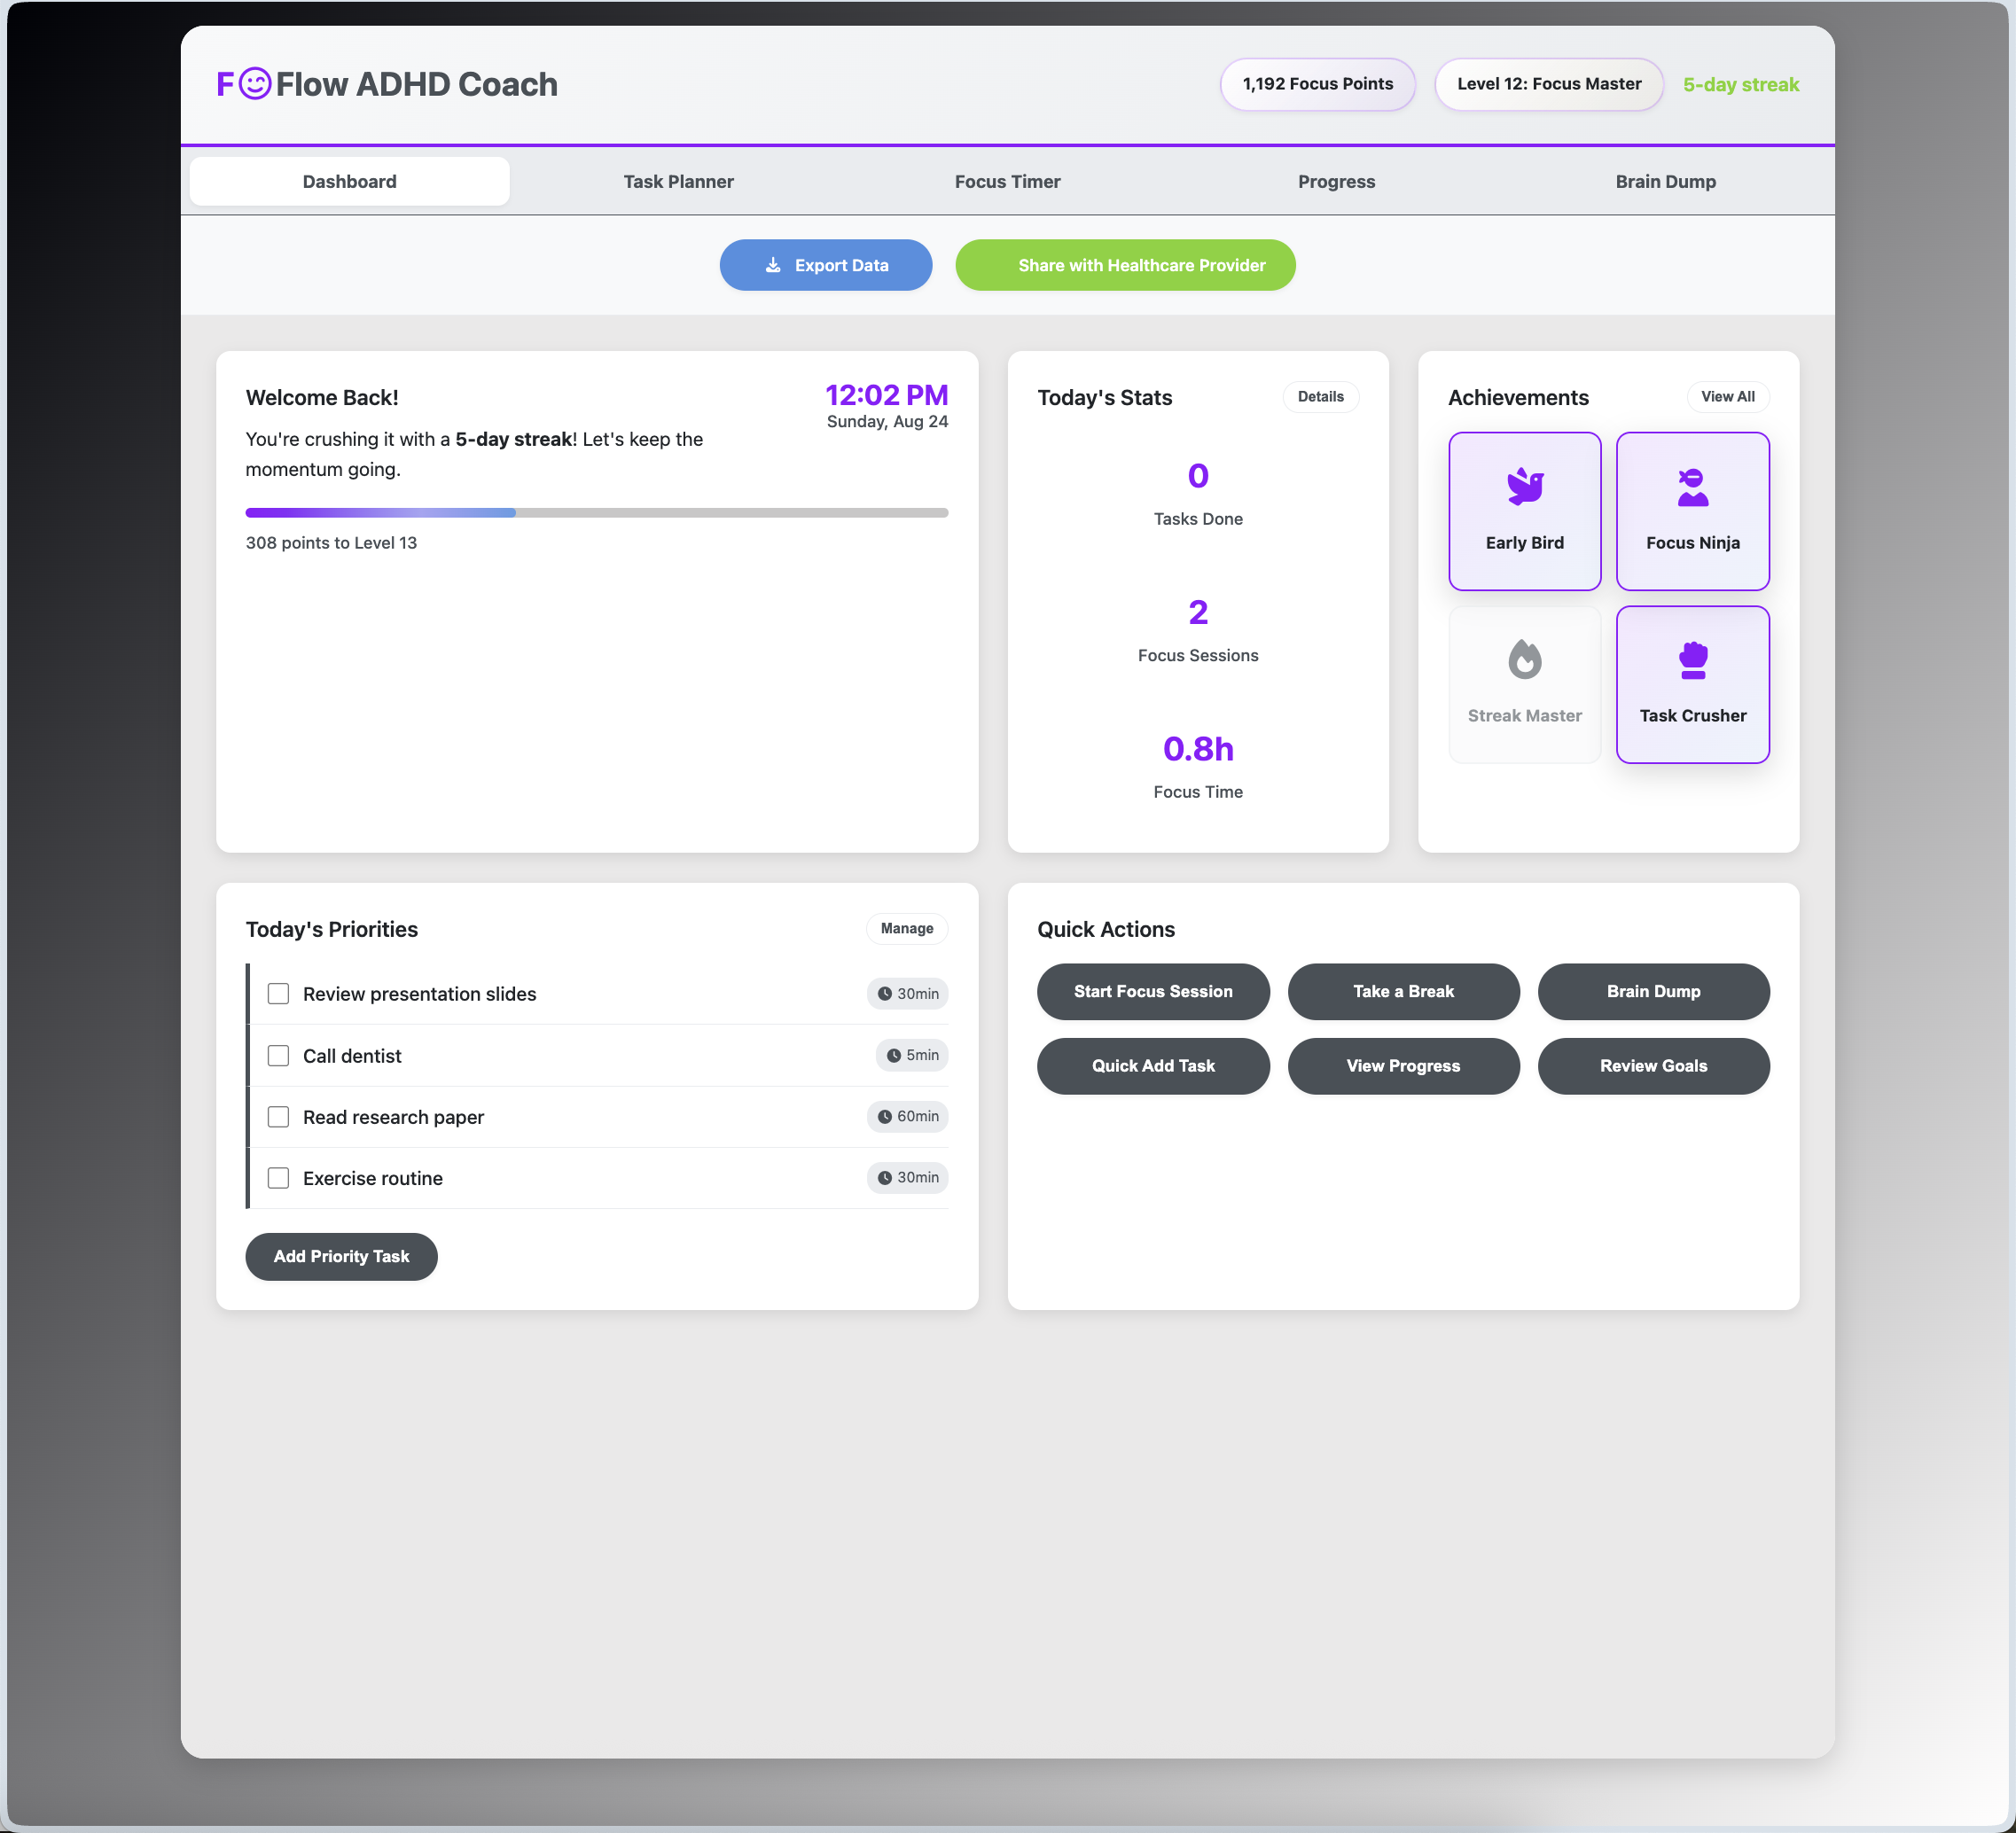Open the Focus Timer tab
The image size is (2016, 1833).
click(1007, 181)
